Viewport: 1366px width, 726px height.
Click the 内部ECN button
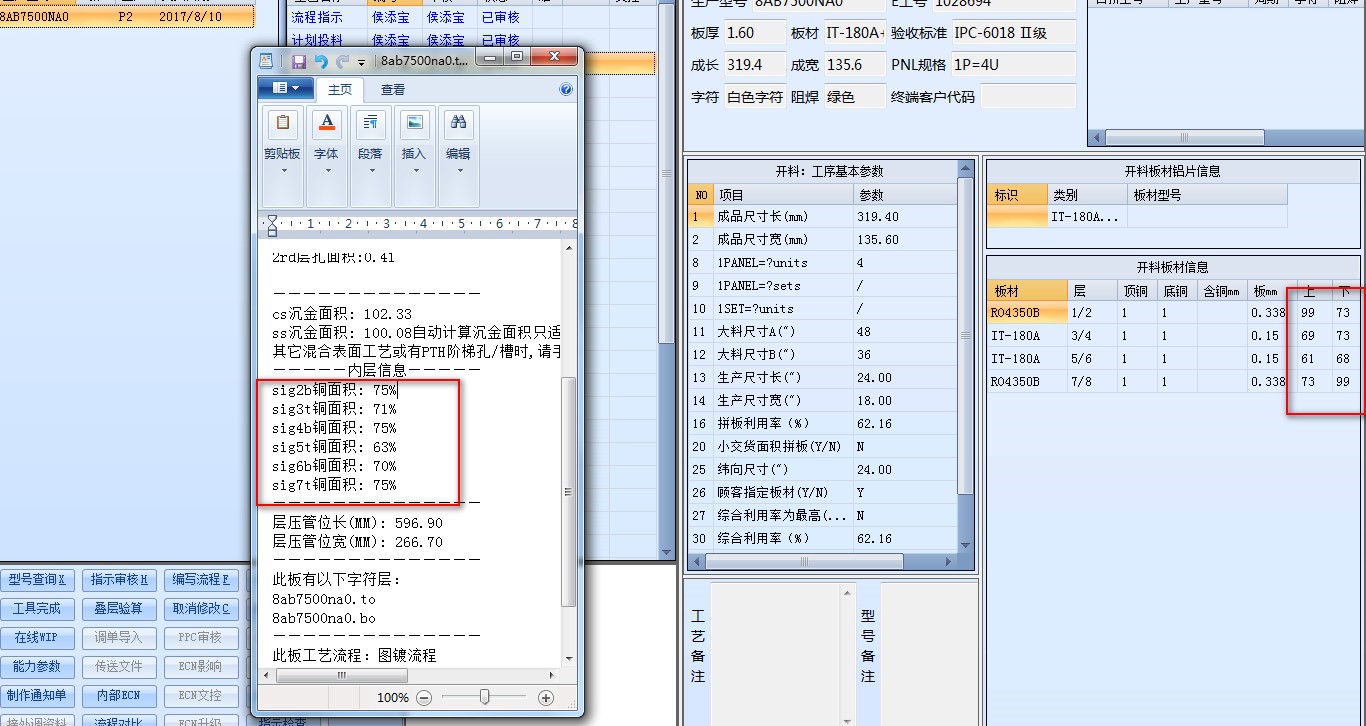point(119,695)
